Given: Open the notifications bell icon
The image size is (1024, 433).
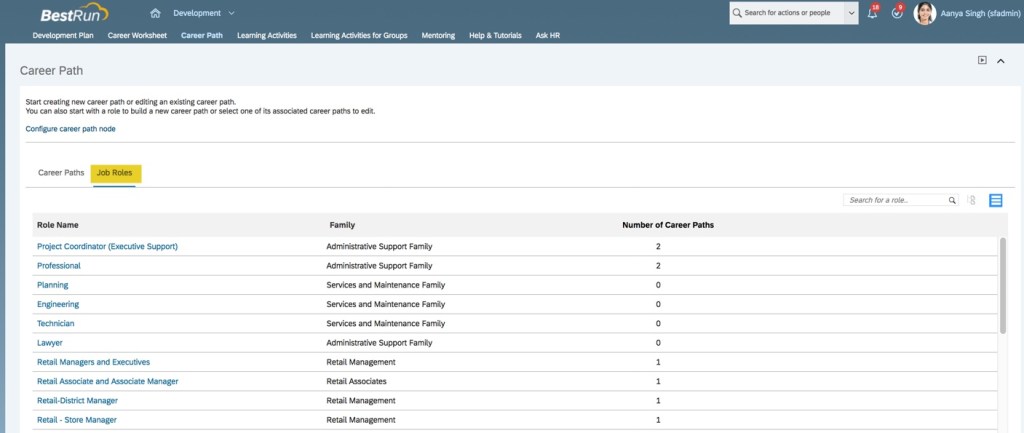Looking at the screenshot, I should [x=872, y=14].
